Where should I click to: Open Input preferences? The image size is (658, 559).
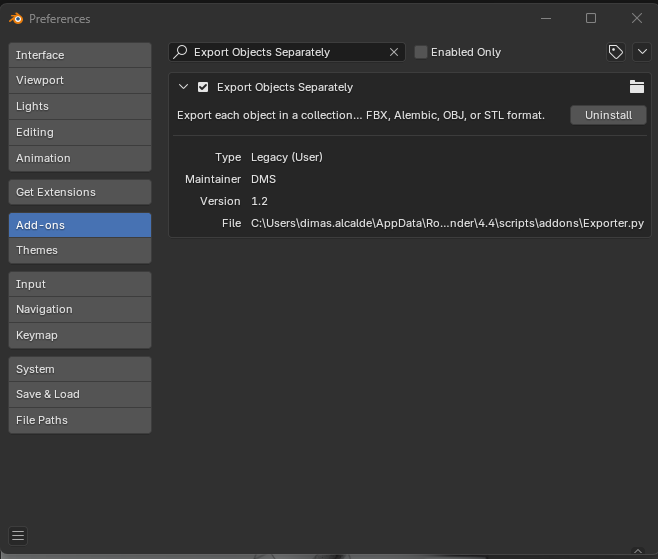[x=80, y=284]
